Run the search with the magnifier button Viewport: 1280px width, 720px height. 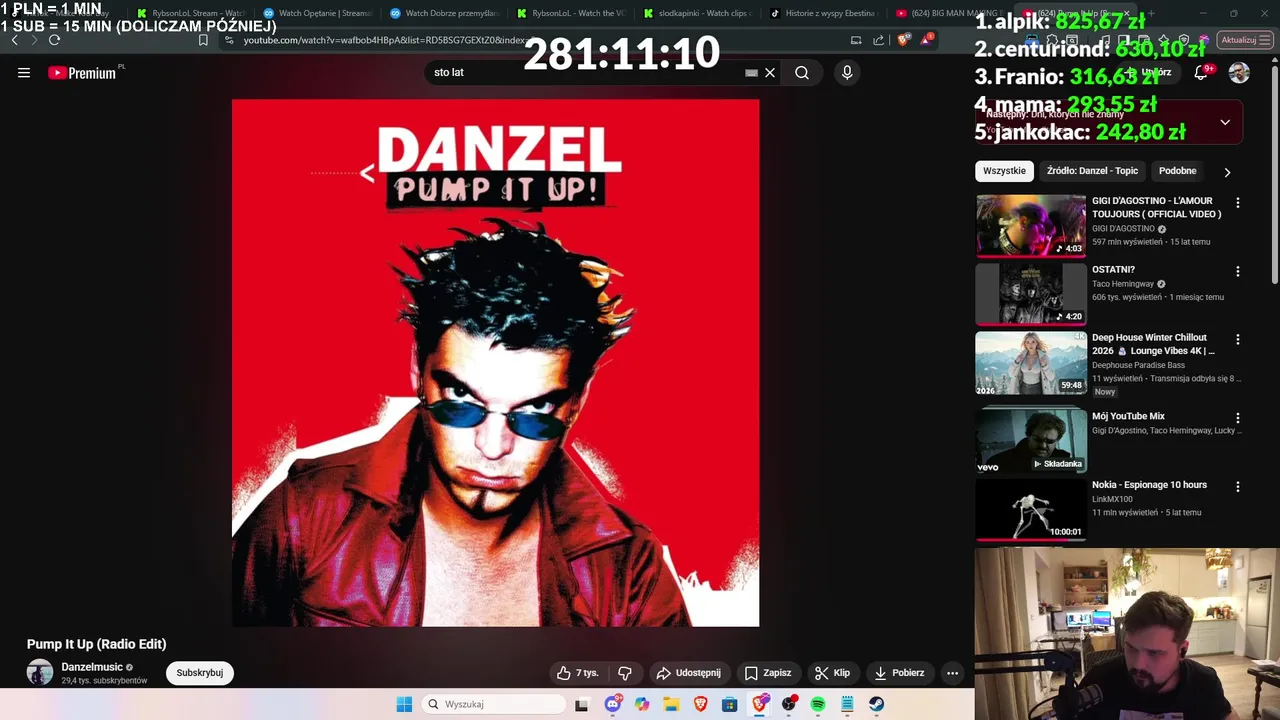(x=802, y=73)
